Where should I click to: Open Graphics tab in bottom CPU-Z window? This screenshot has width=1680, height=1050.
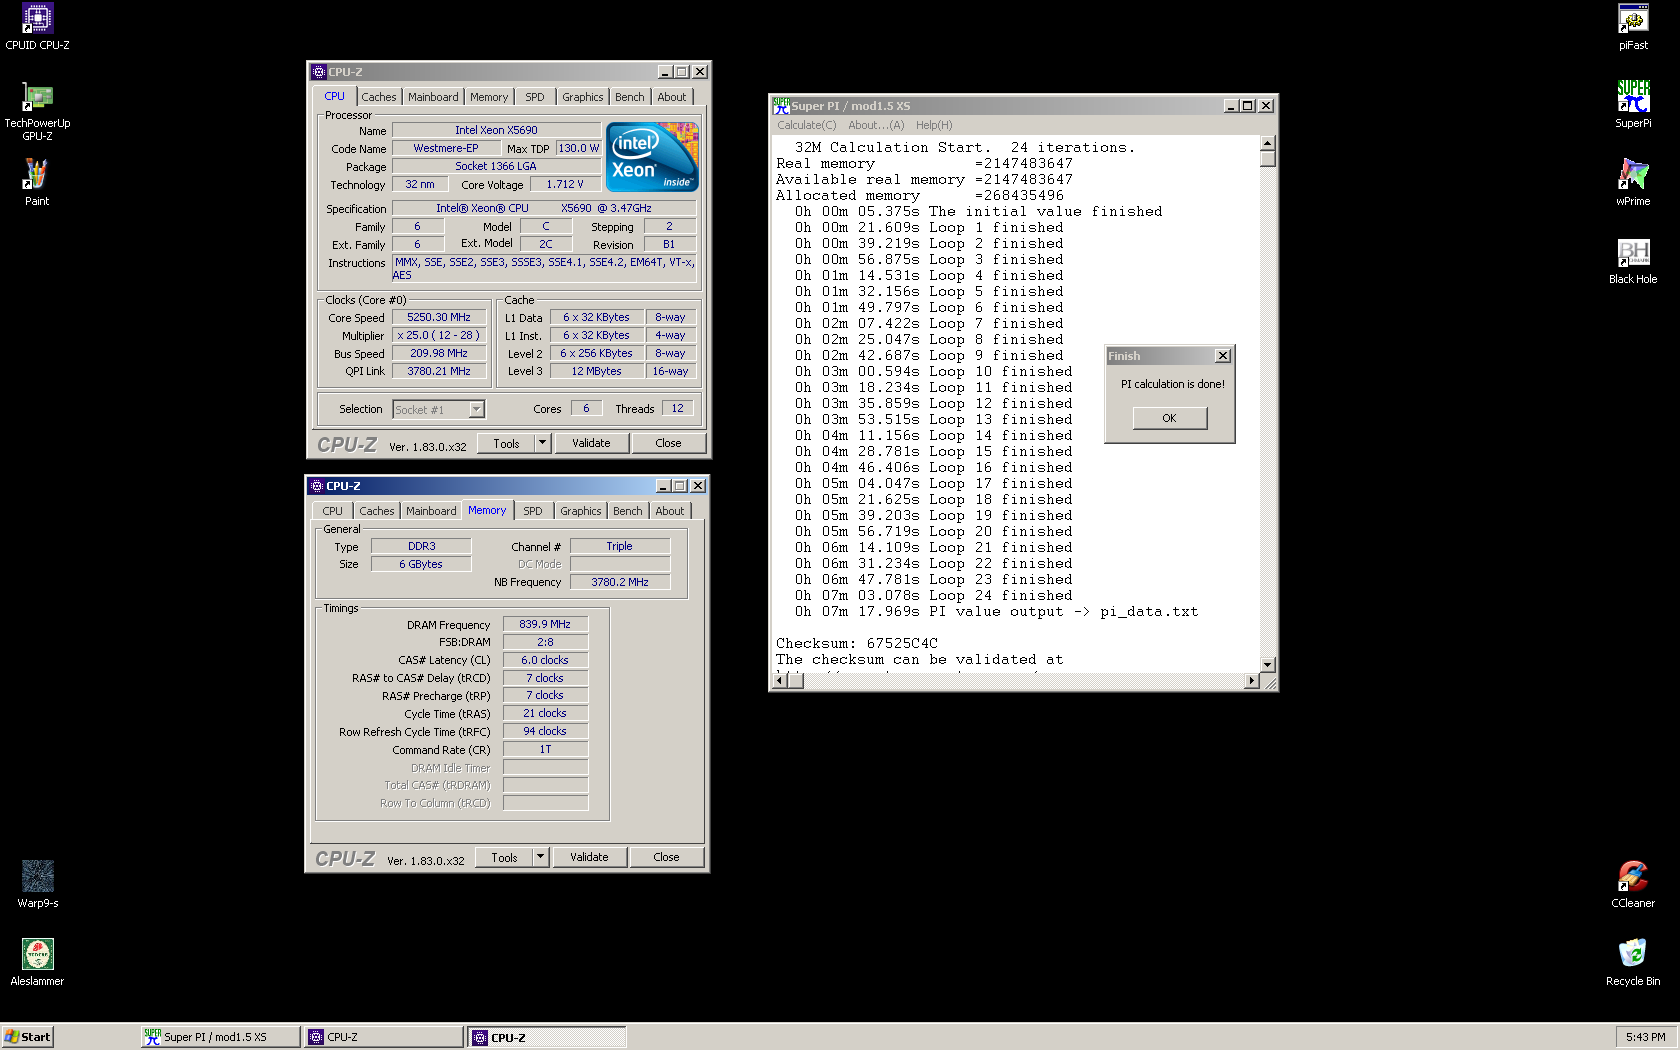click(x=580, y=511)
